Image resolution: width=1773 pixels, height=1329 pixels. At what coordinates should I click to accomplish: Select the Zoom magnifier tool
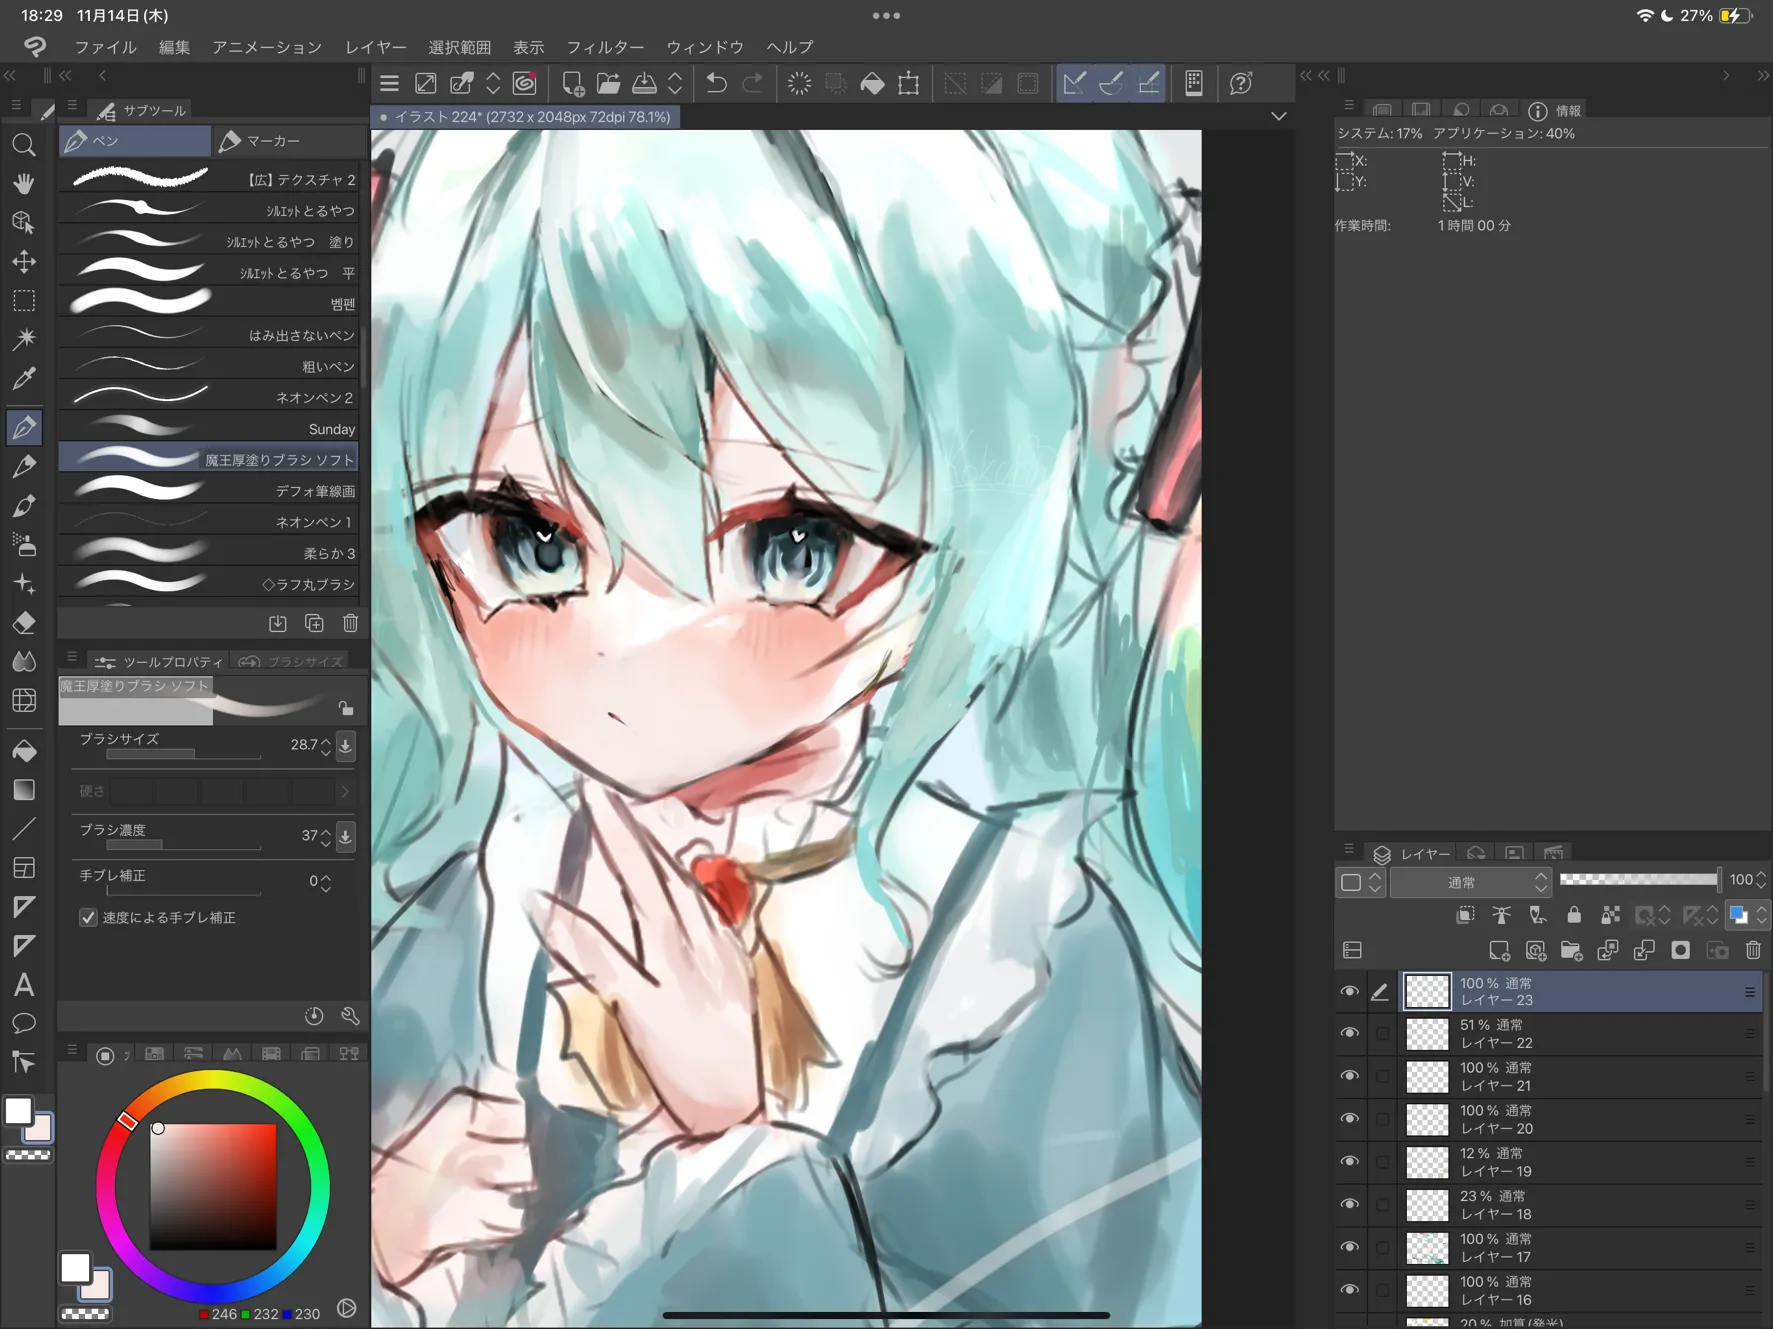pos(23,145)
